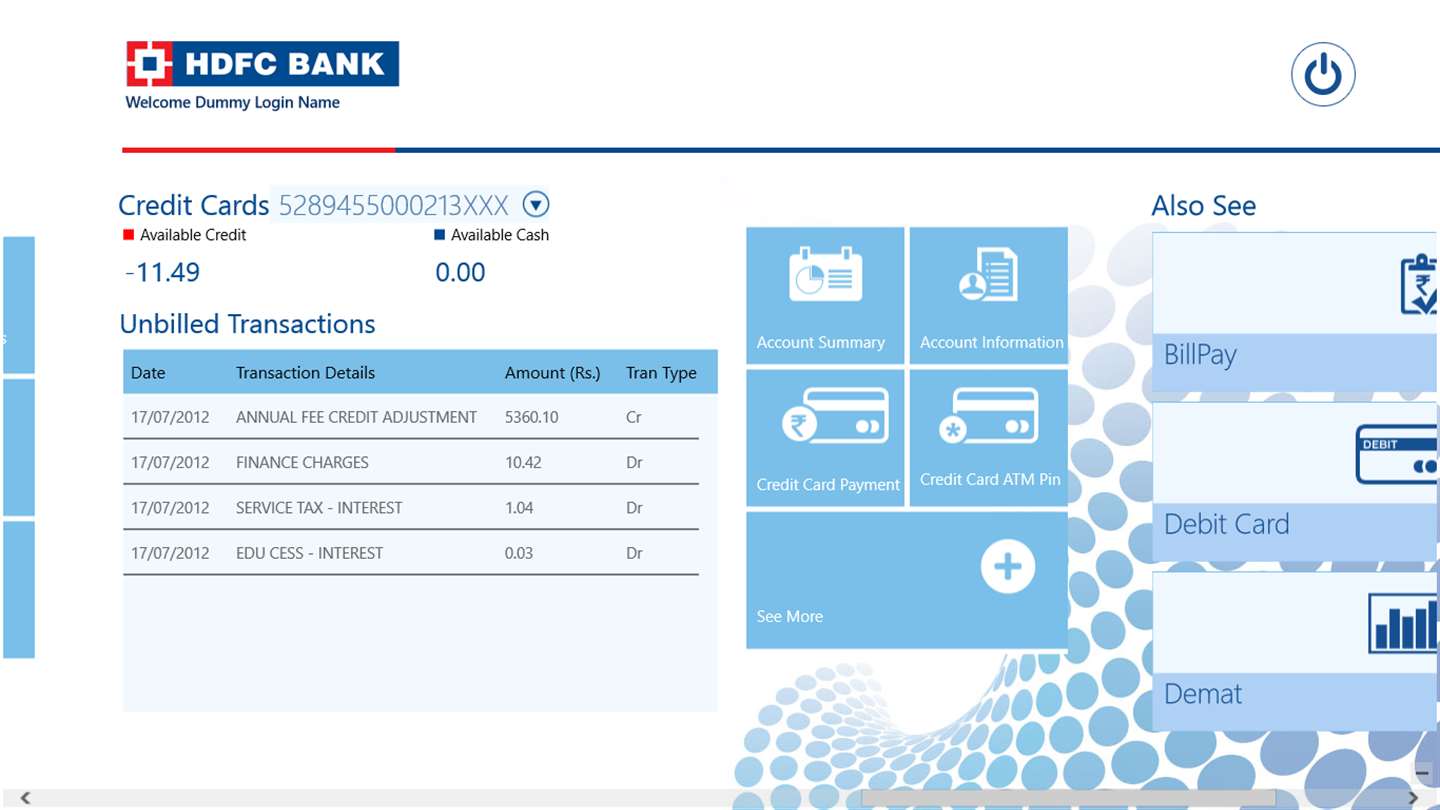Open the Account Summary tile
The width and height of the screenshot is (1440, 810).
point(825,295)
